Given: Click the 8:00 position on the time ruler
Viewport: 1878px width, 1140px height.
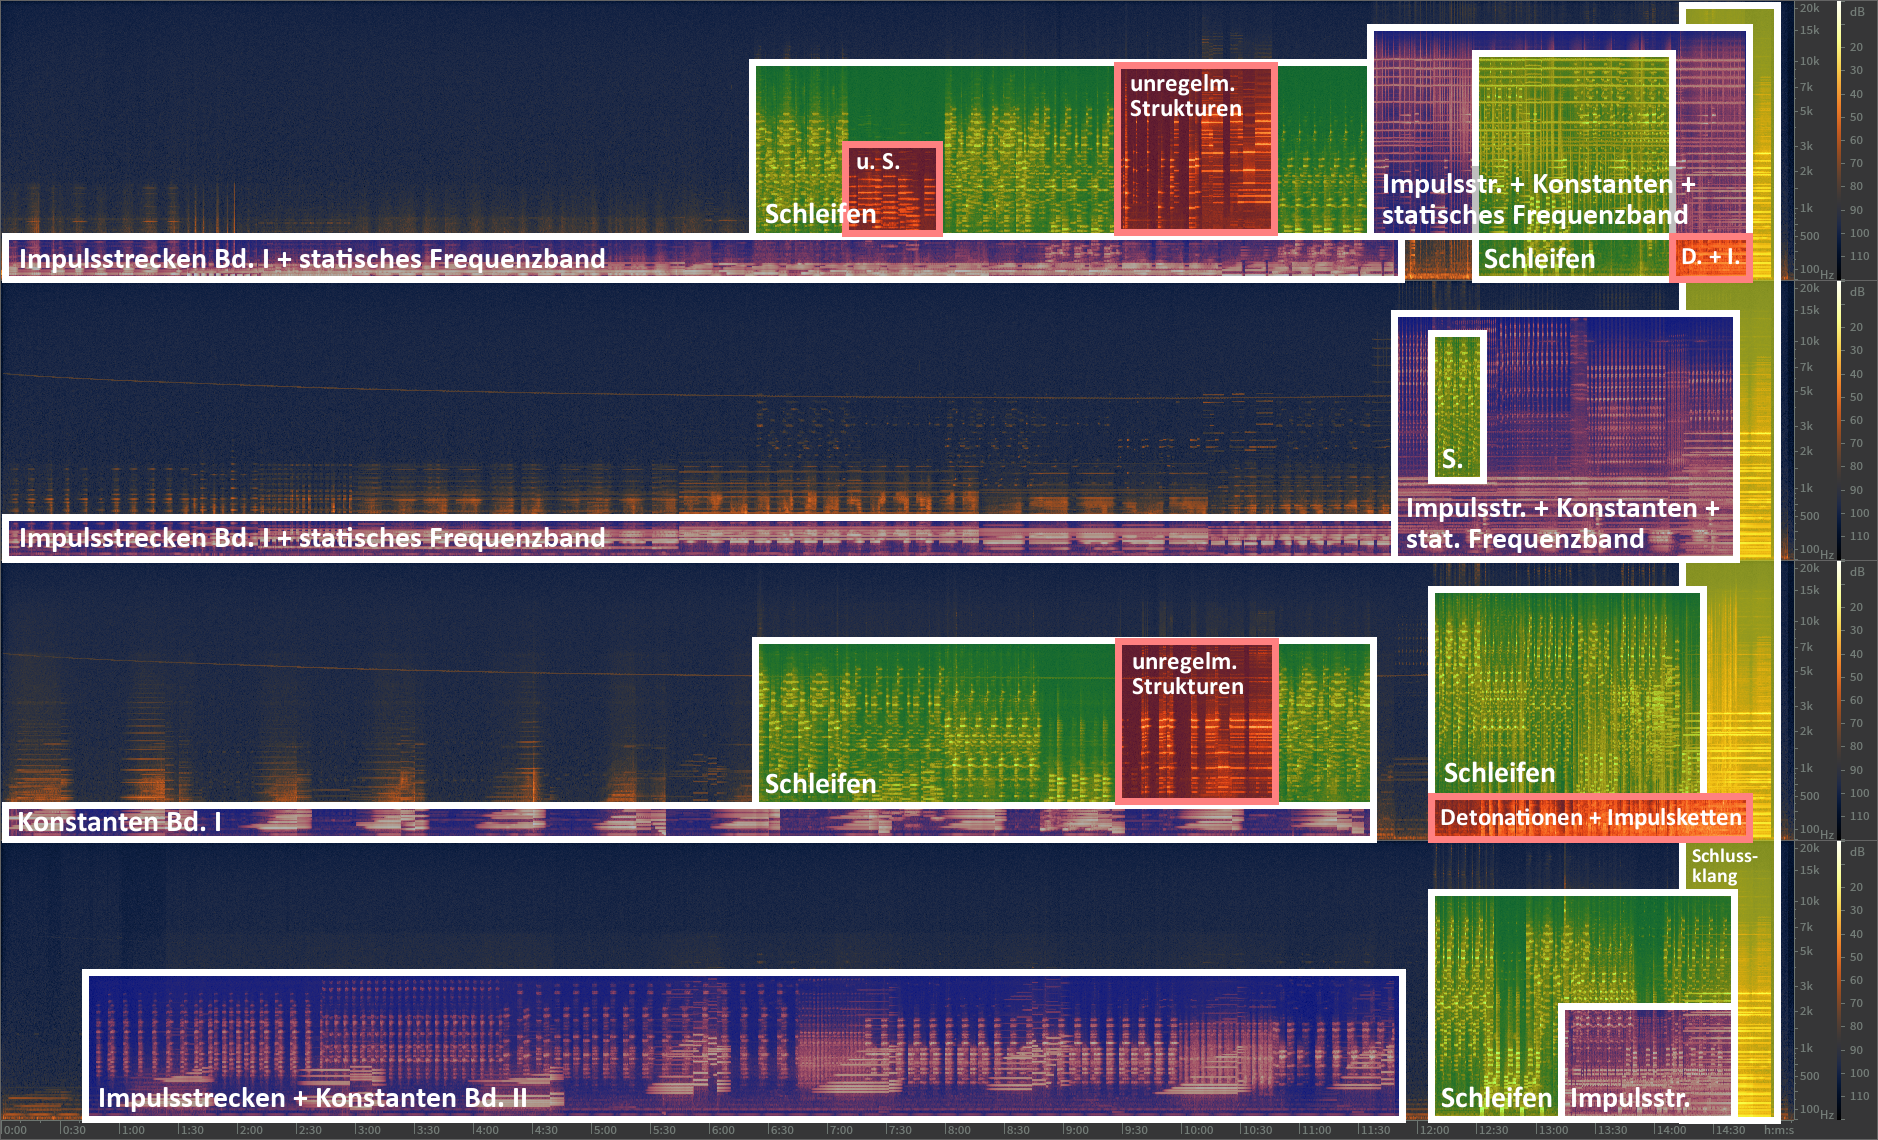Looking at the screenshot, I should click(x=958, y=1130).
